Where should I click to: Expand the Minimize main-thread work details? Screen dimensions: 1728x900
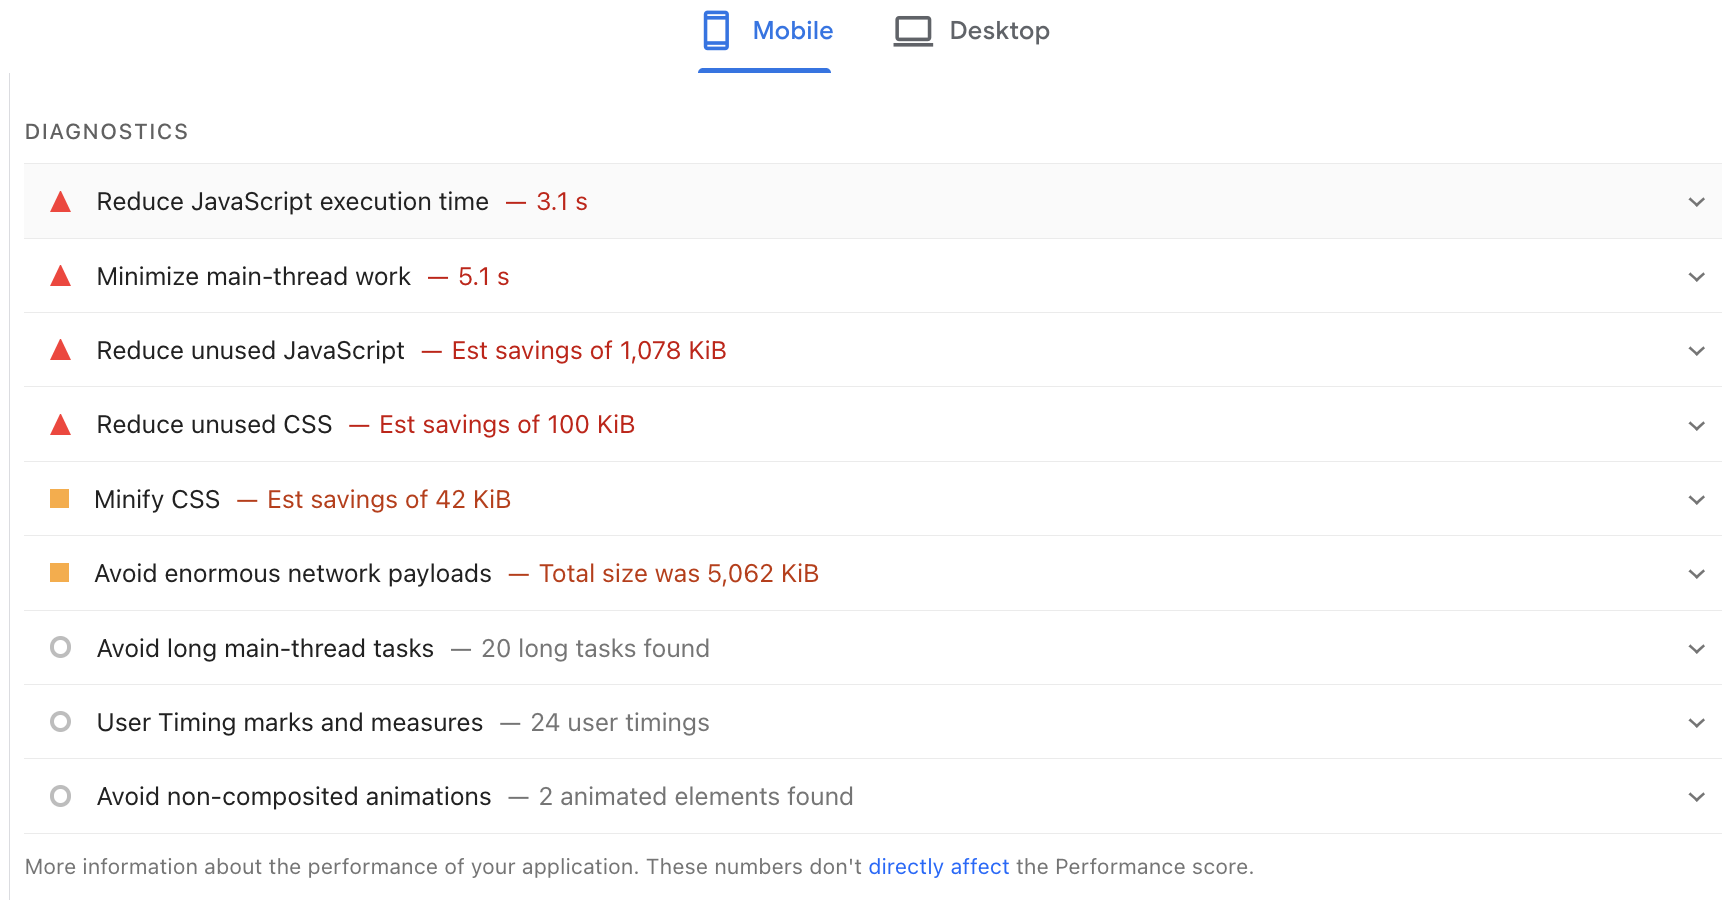point(1696,276)
